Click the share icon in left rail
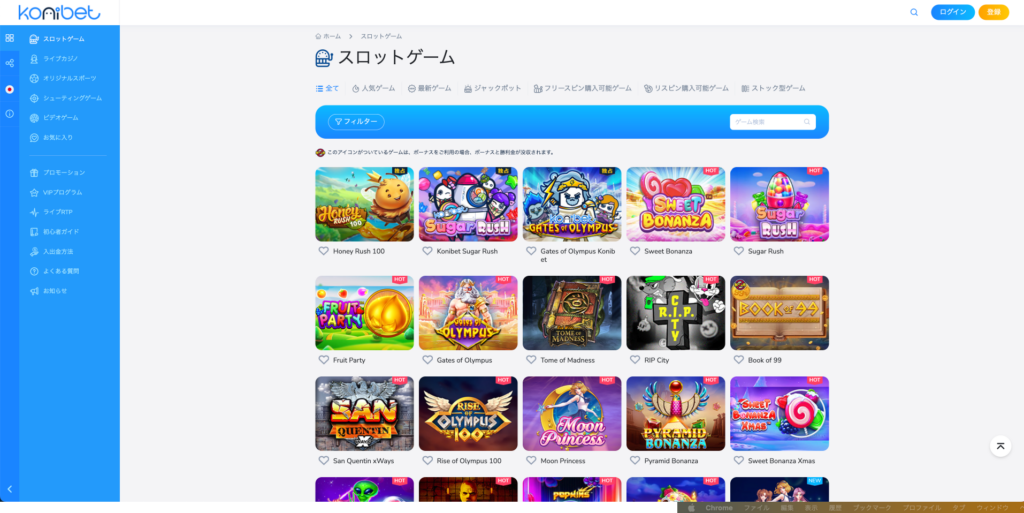 click(x=9, y=63)
